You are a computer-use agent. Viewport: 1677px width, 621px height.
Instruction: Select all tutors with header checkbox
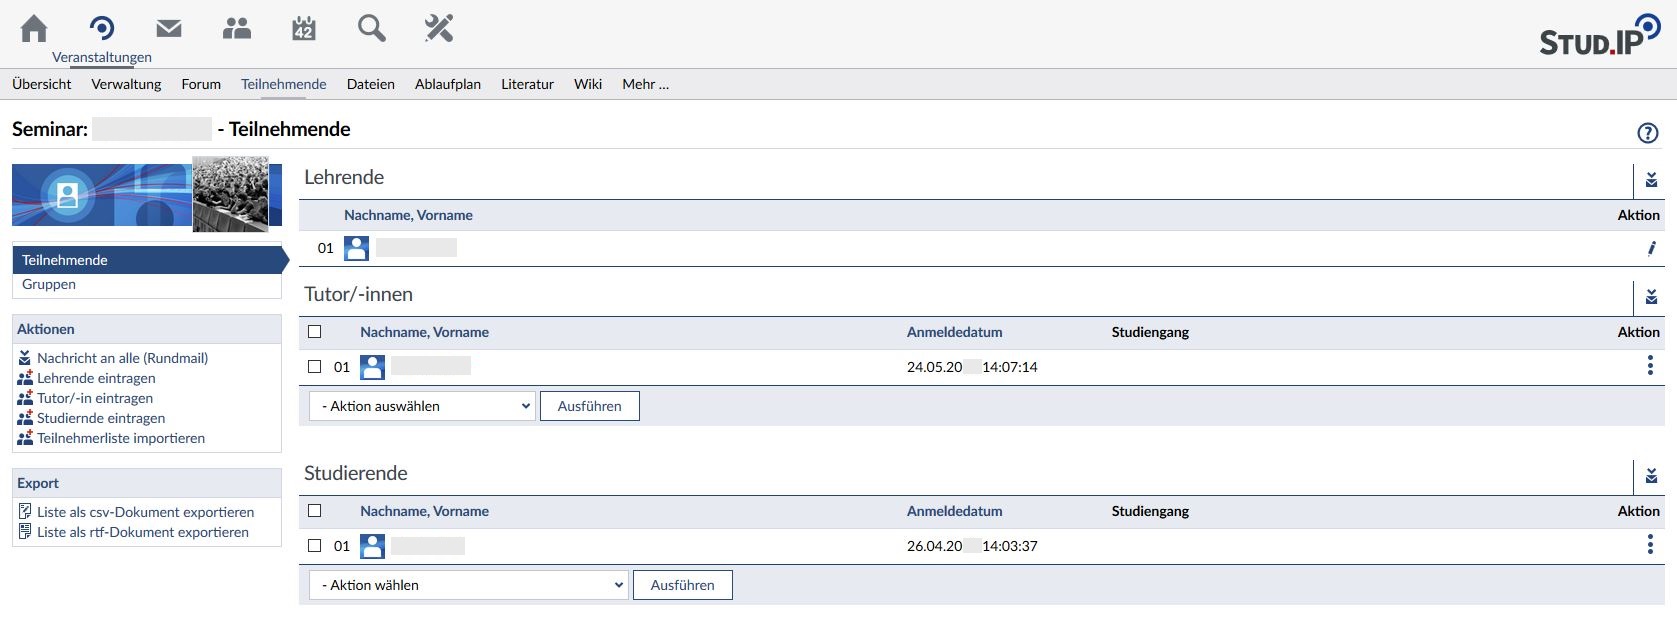coord(315,332)
